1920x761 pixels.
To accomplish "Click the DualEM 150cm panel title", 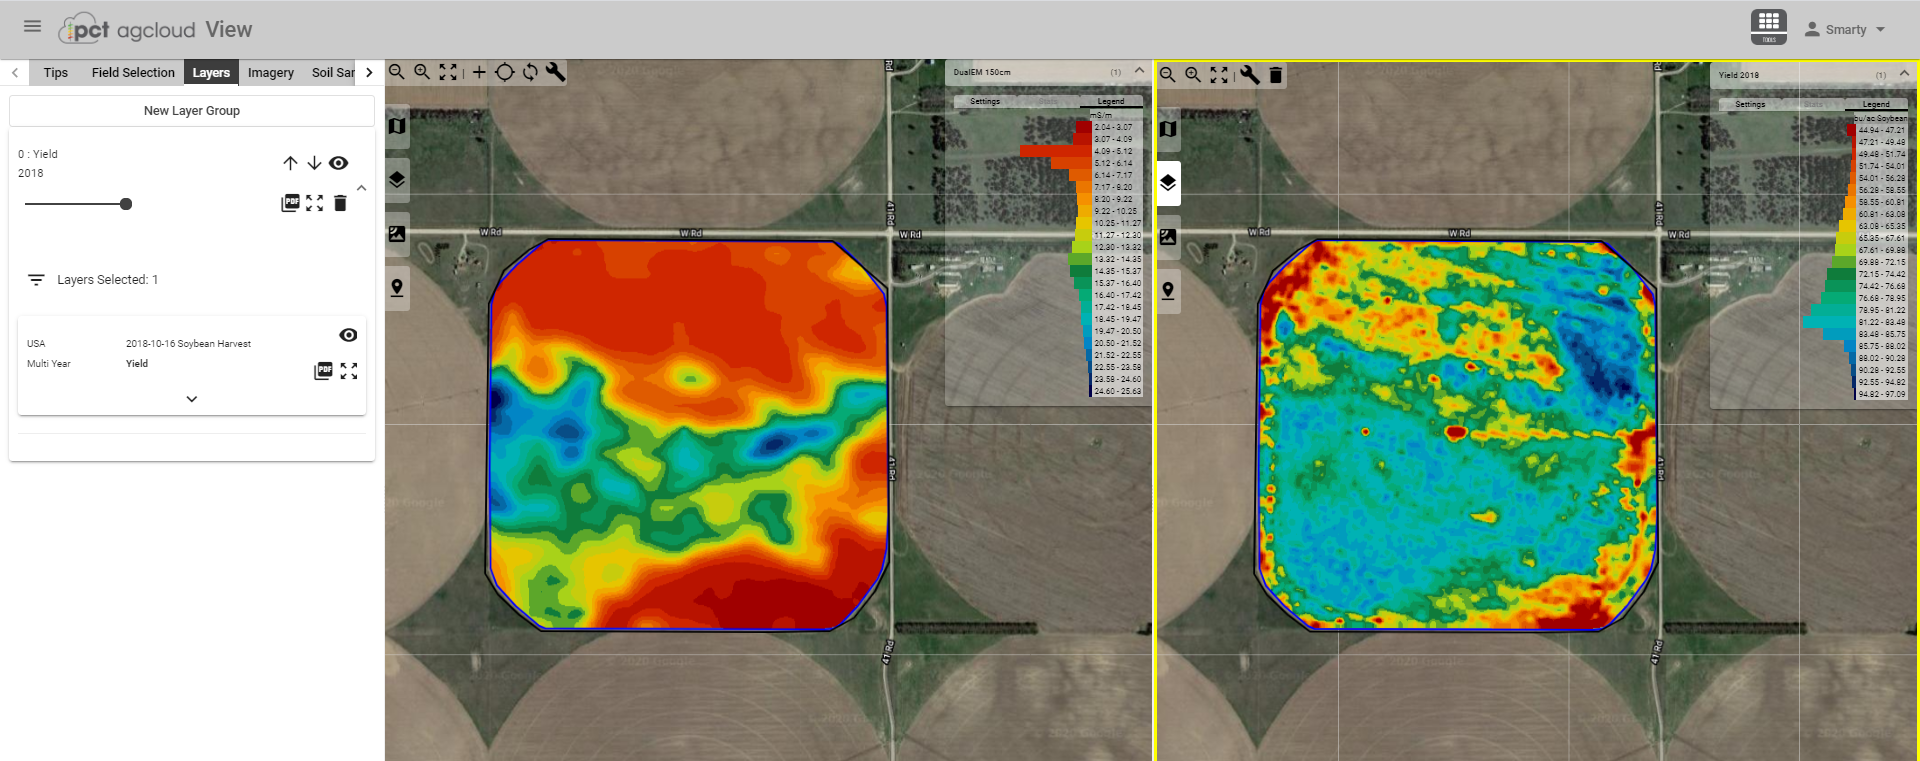I will click(982, 72).
